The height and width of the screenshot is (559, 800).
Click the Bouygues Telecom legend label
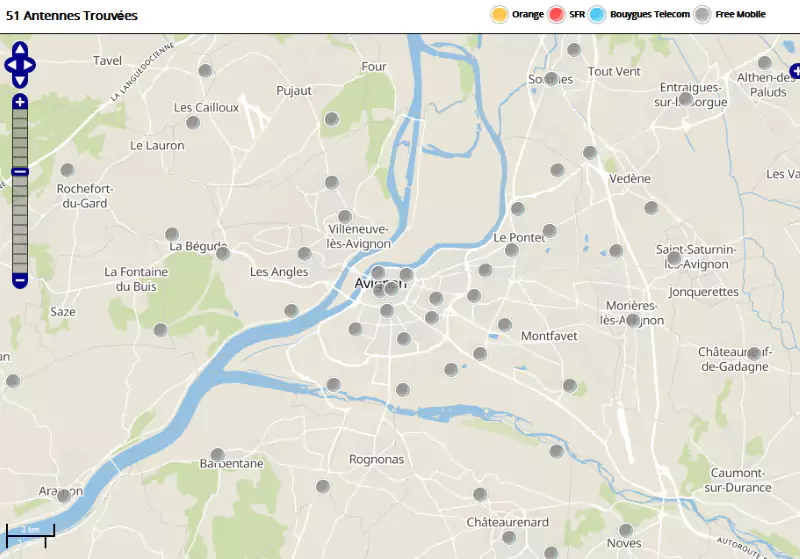pos(650,14)
